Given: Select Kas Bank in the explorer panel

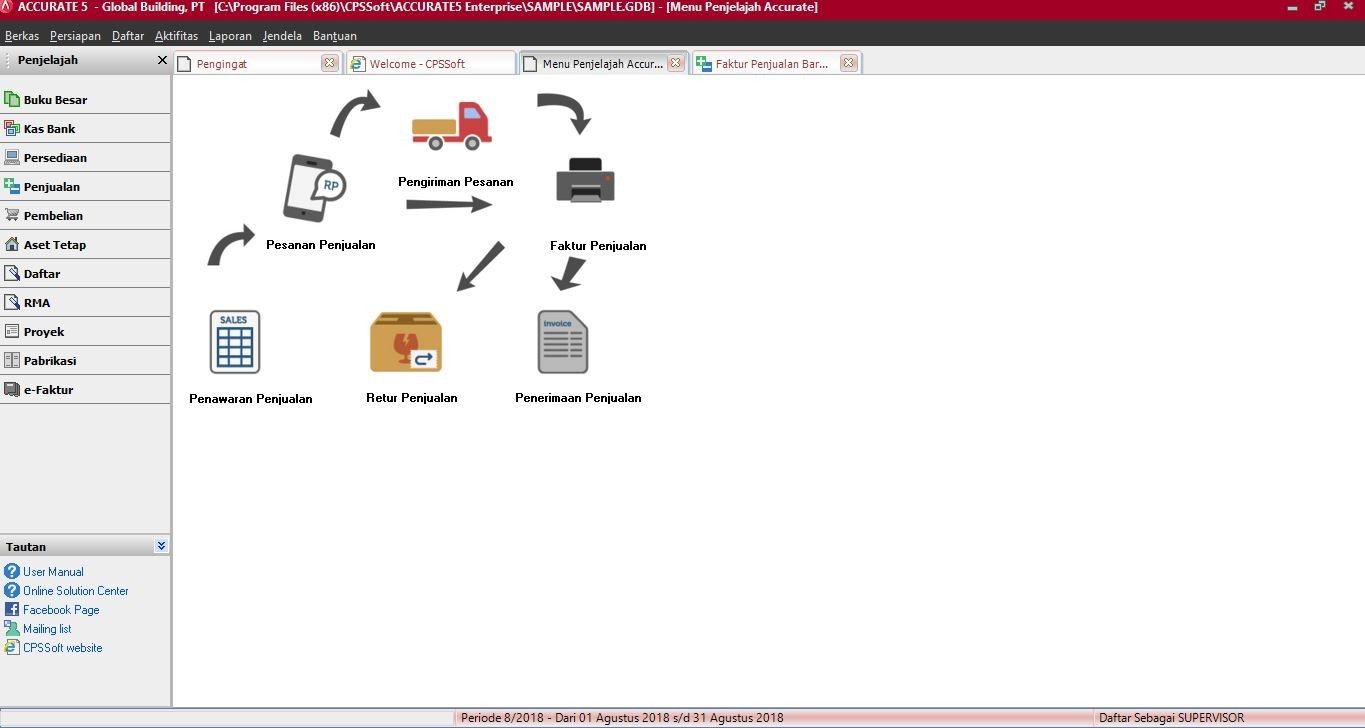Looking at the screenshot, I should (x=49, y=129).
